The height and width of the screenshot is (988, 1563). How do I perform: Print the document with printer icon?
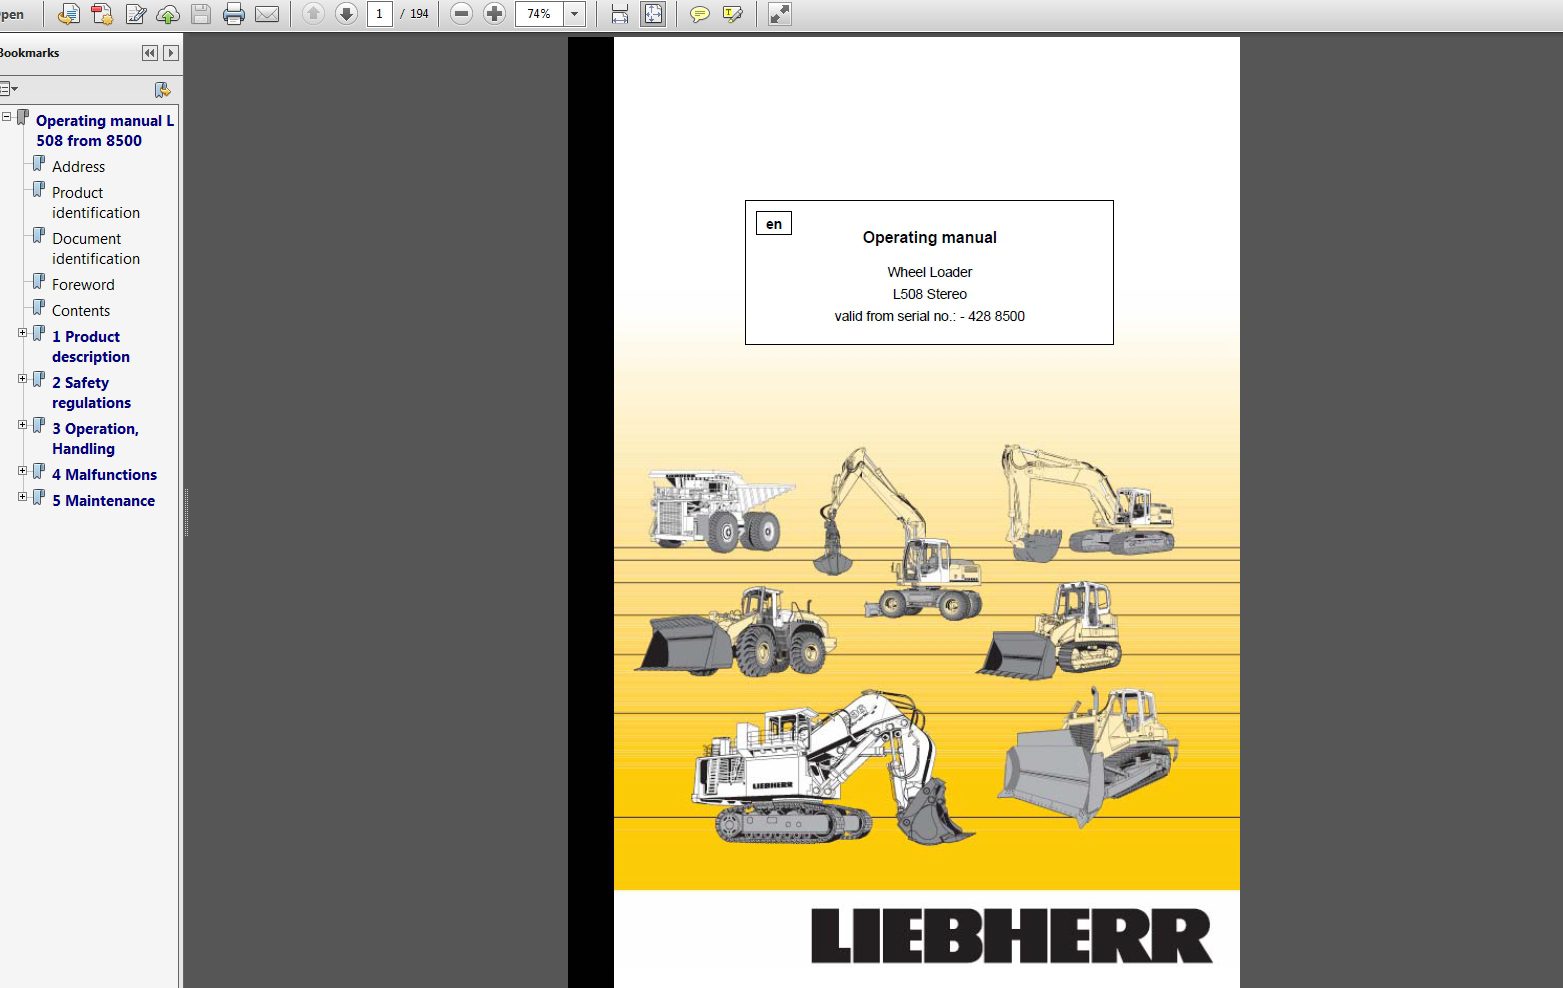pyautogui.click(x=234, y=14)
